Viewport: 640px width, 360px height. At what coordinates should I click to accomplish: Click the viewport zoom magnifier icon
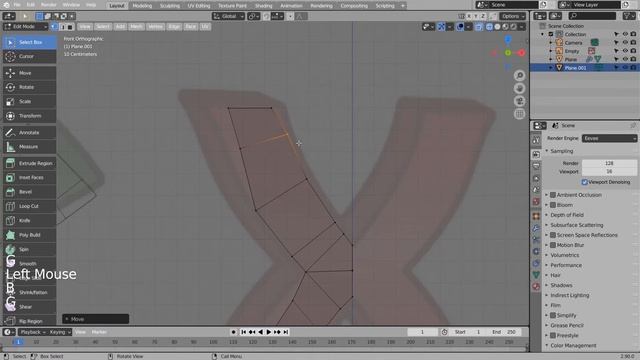520,76
